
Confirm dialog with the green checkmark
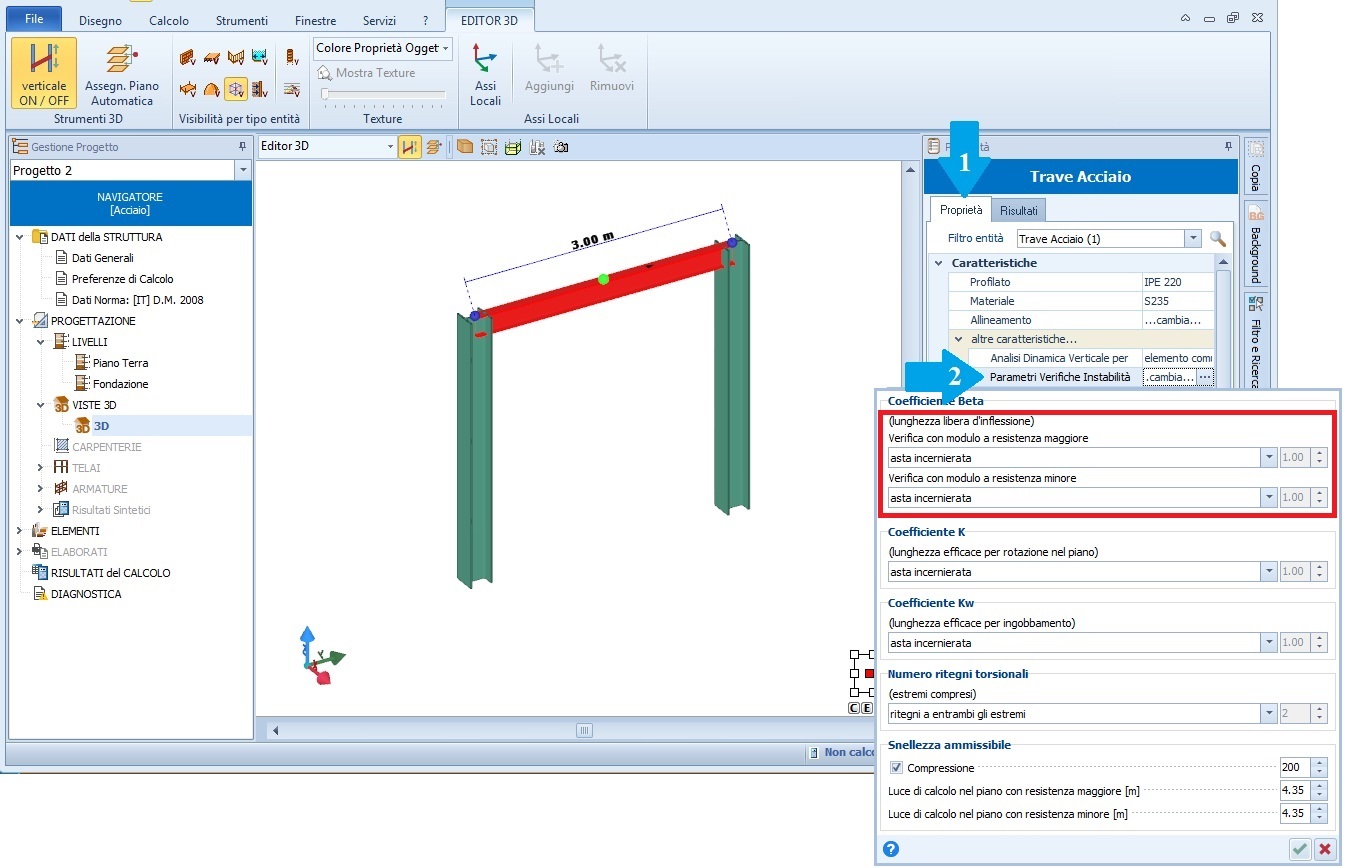[x=1299, y=849]
